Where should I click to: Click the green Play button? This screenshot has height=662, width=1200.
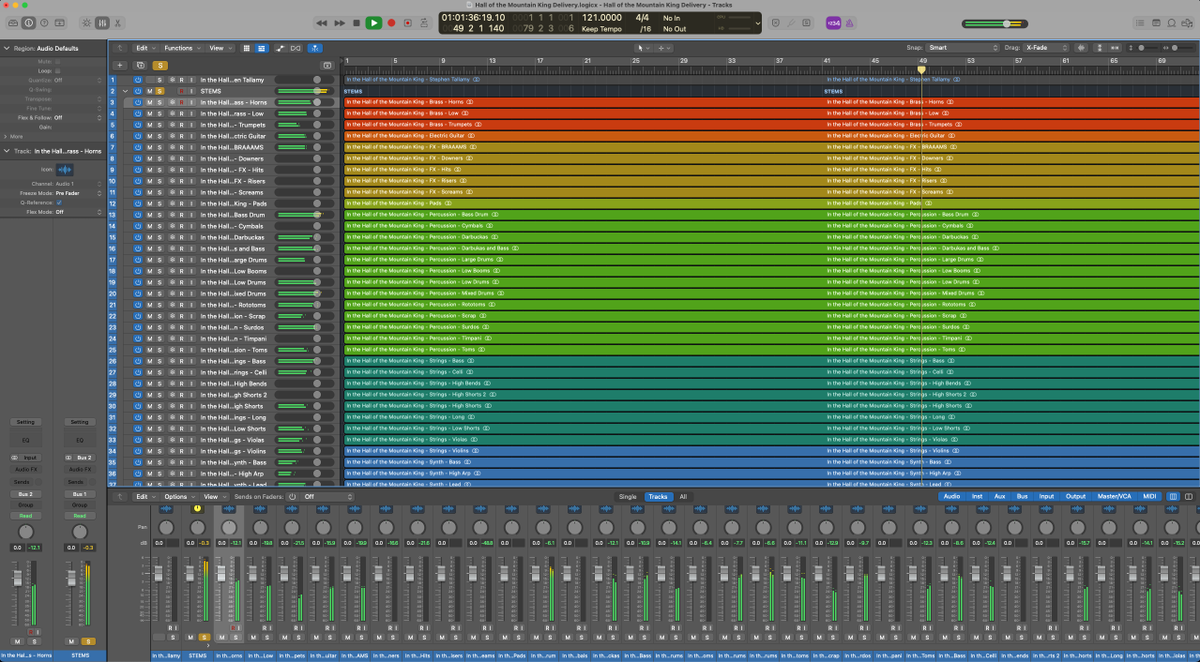(x=374, y=23)
